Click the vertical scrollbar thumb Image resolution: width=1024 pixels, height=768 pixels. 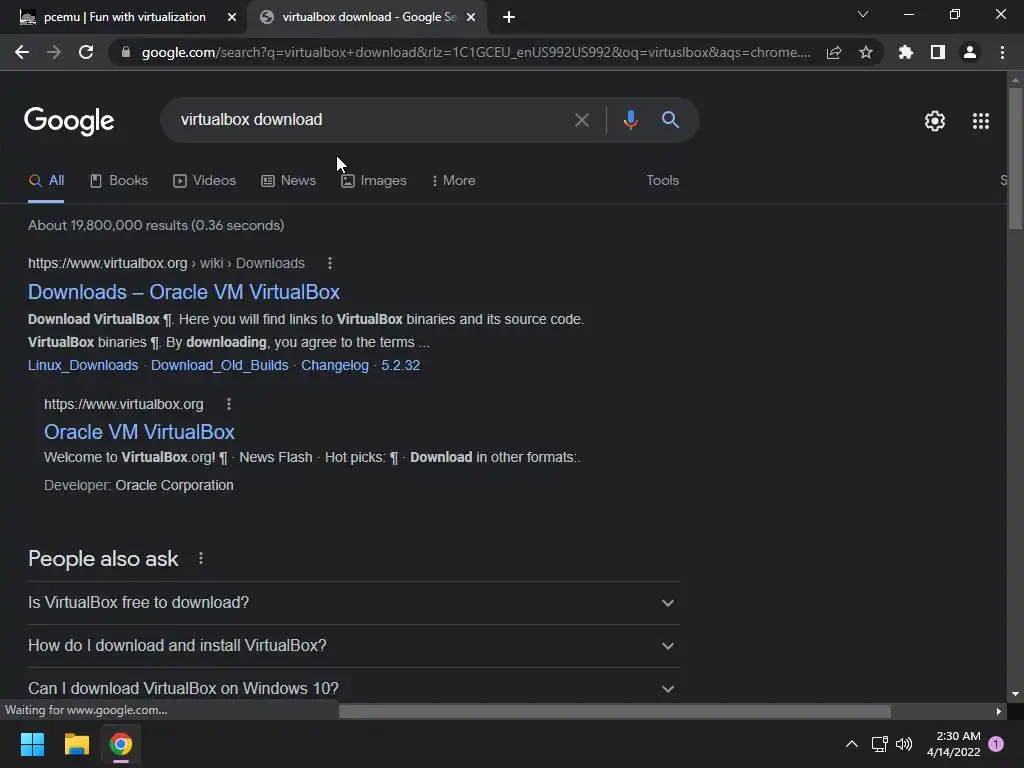pyautogui.click(x=1015, y=159)
